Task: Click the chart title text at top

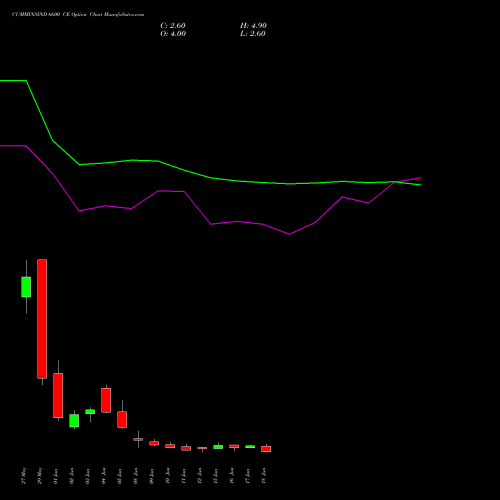Action: [x=78, y=15]
